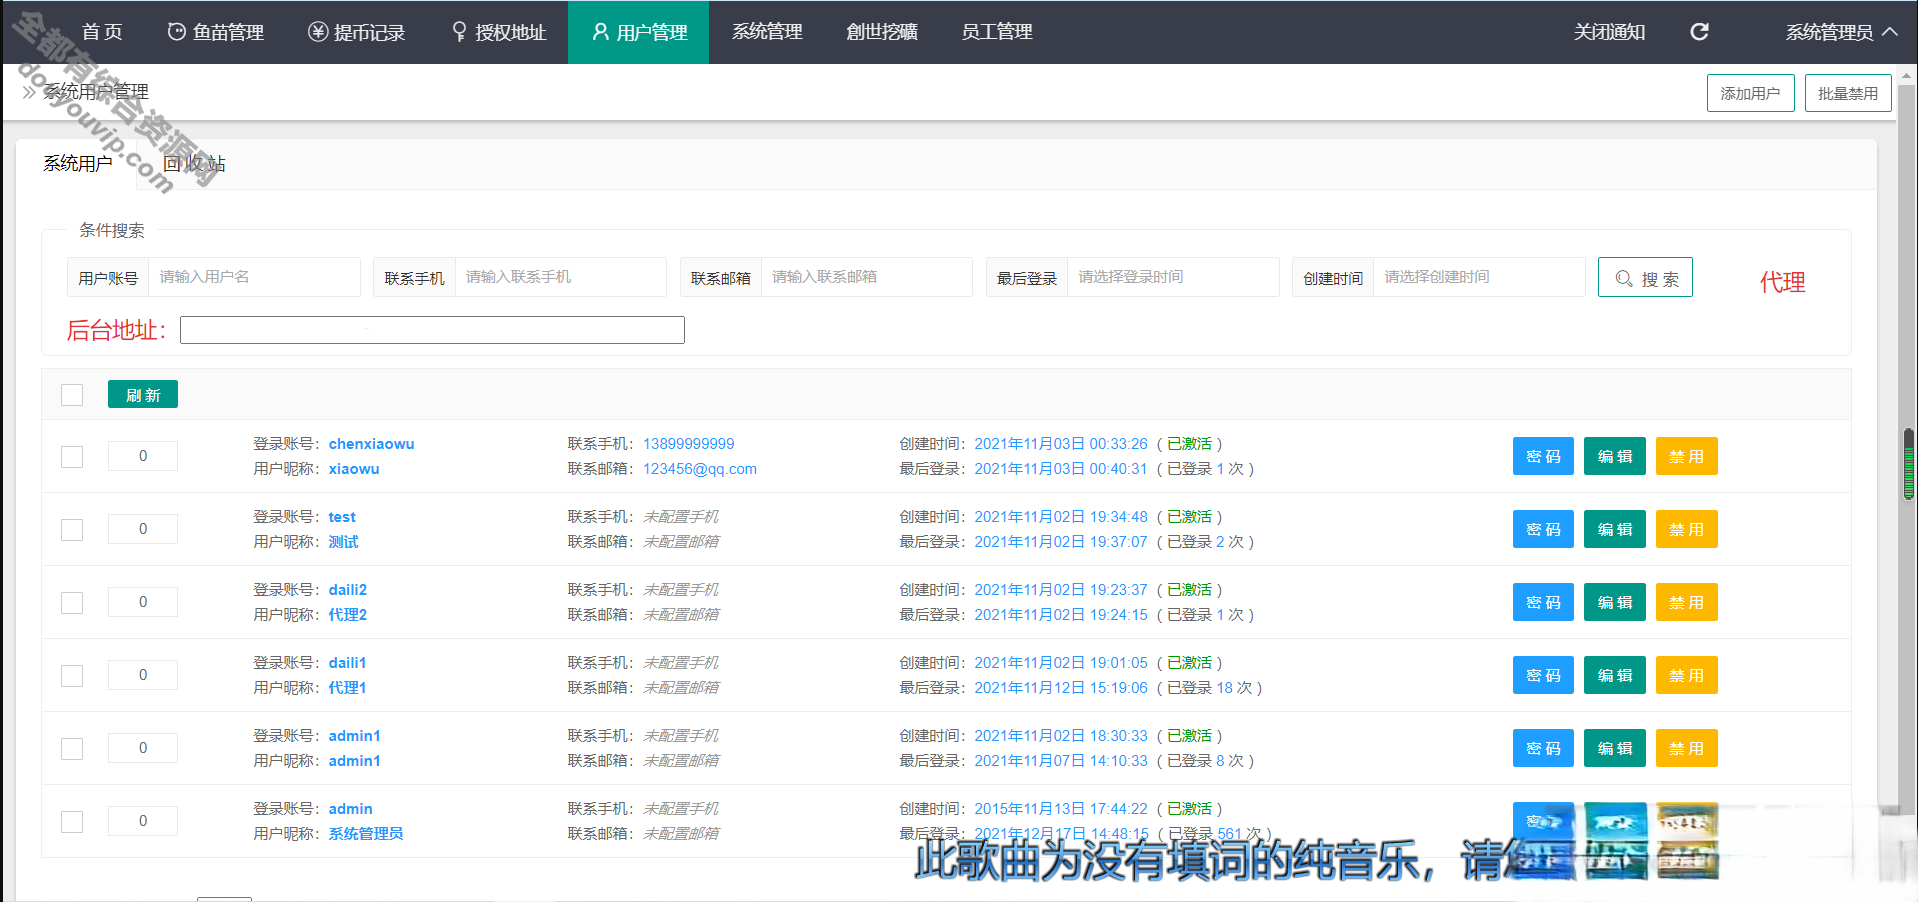Click 禁用 button for daili1

point(1687,675)
